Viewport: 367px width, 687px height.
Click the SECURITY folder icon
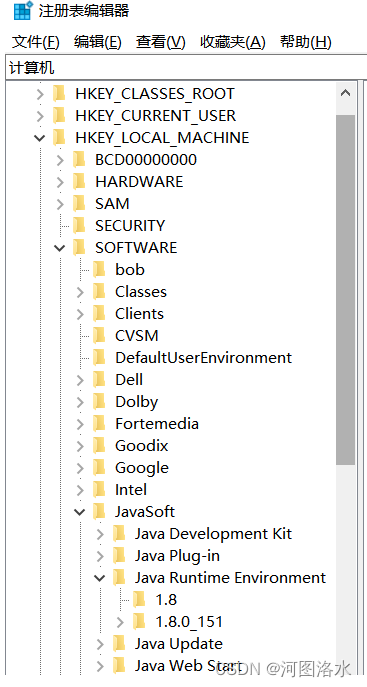click(79, 226)
